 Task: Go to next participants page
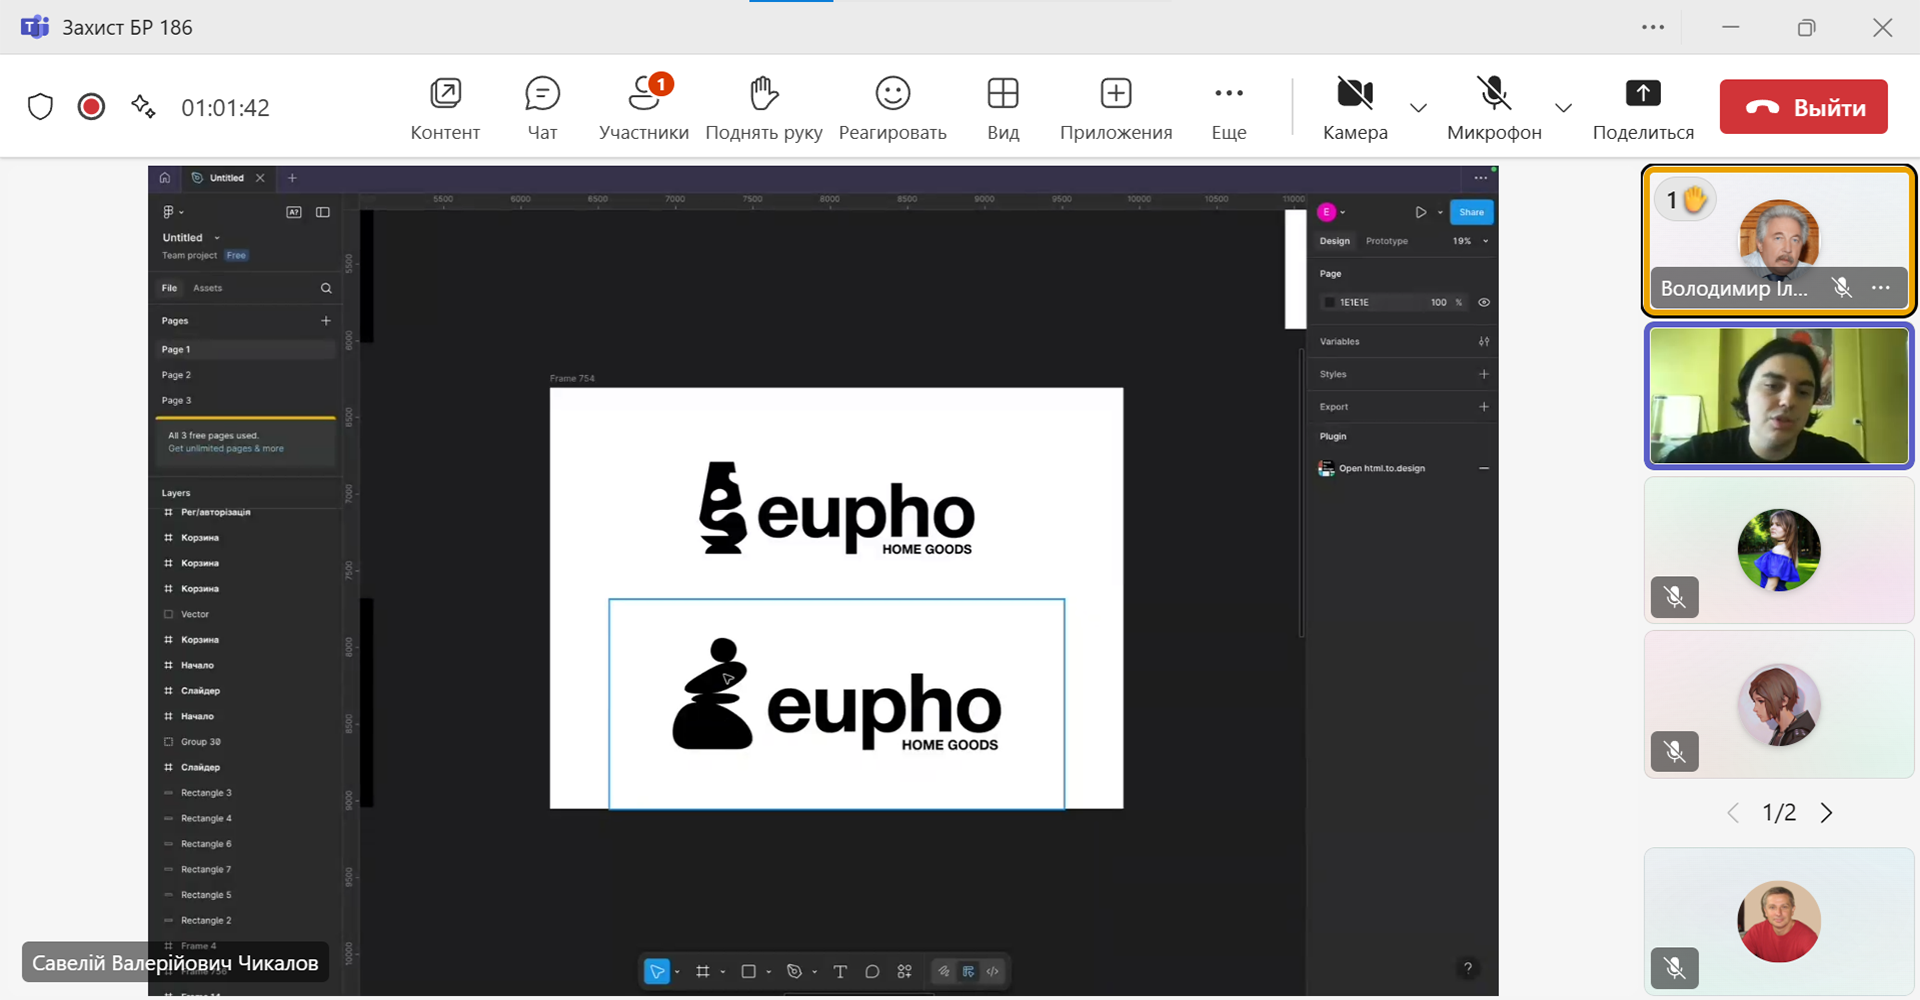tap(1827, 813)
